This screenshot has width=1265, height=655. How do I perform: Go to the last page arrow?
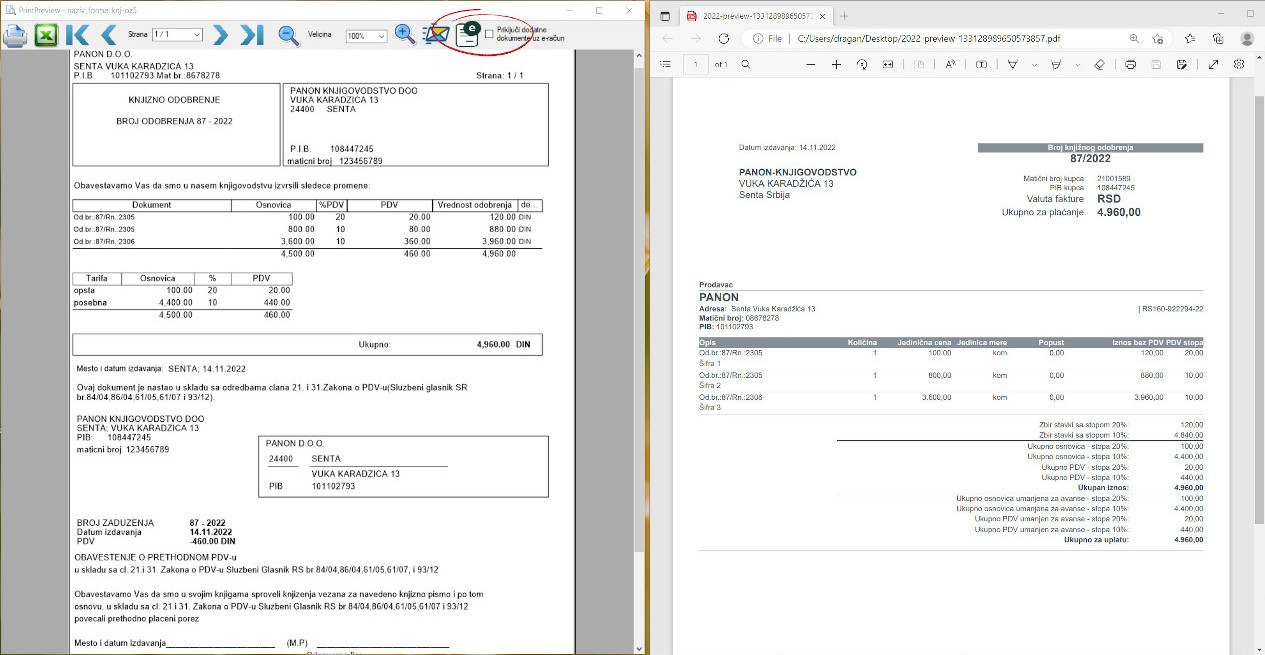pyautogui.click(x=252, y=35)
